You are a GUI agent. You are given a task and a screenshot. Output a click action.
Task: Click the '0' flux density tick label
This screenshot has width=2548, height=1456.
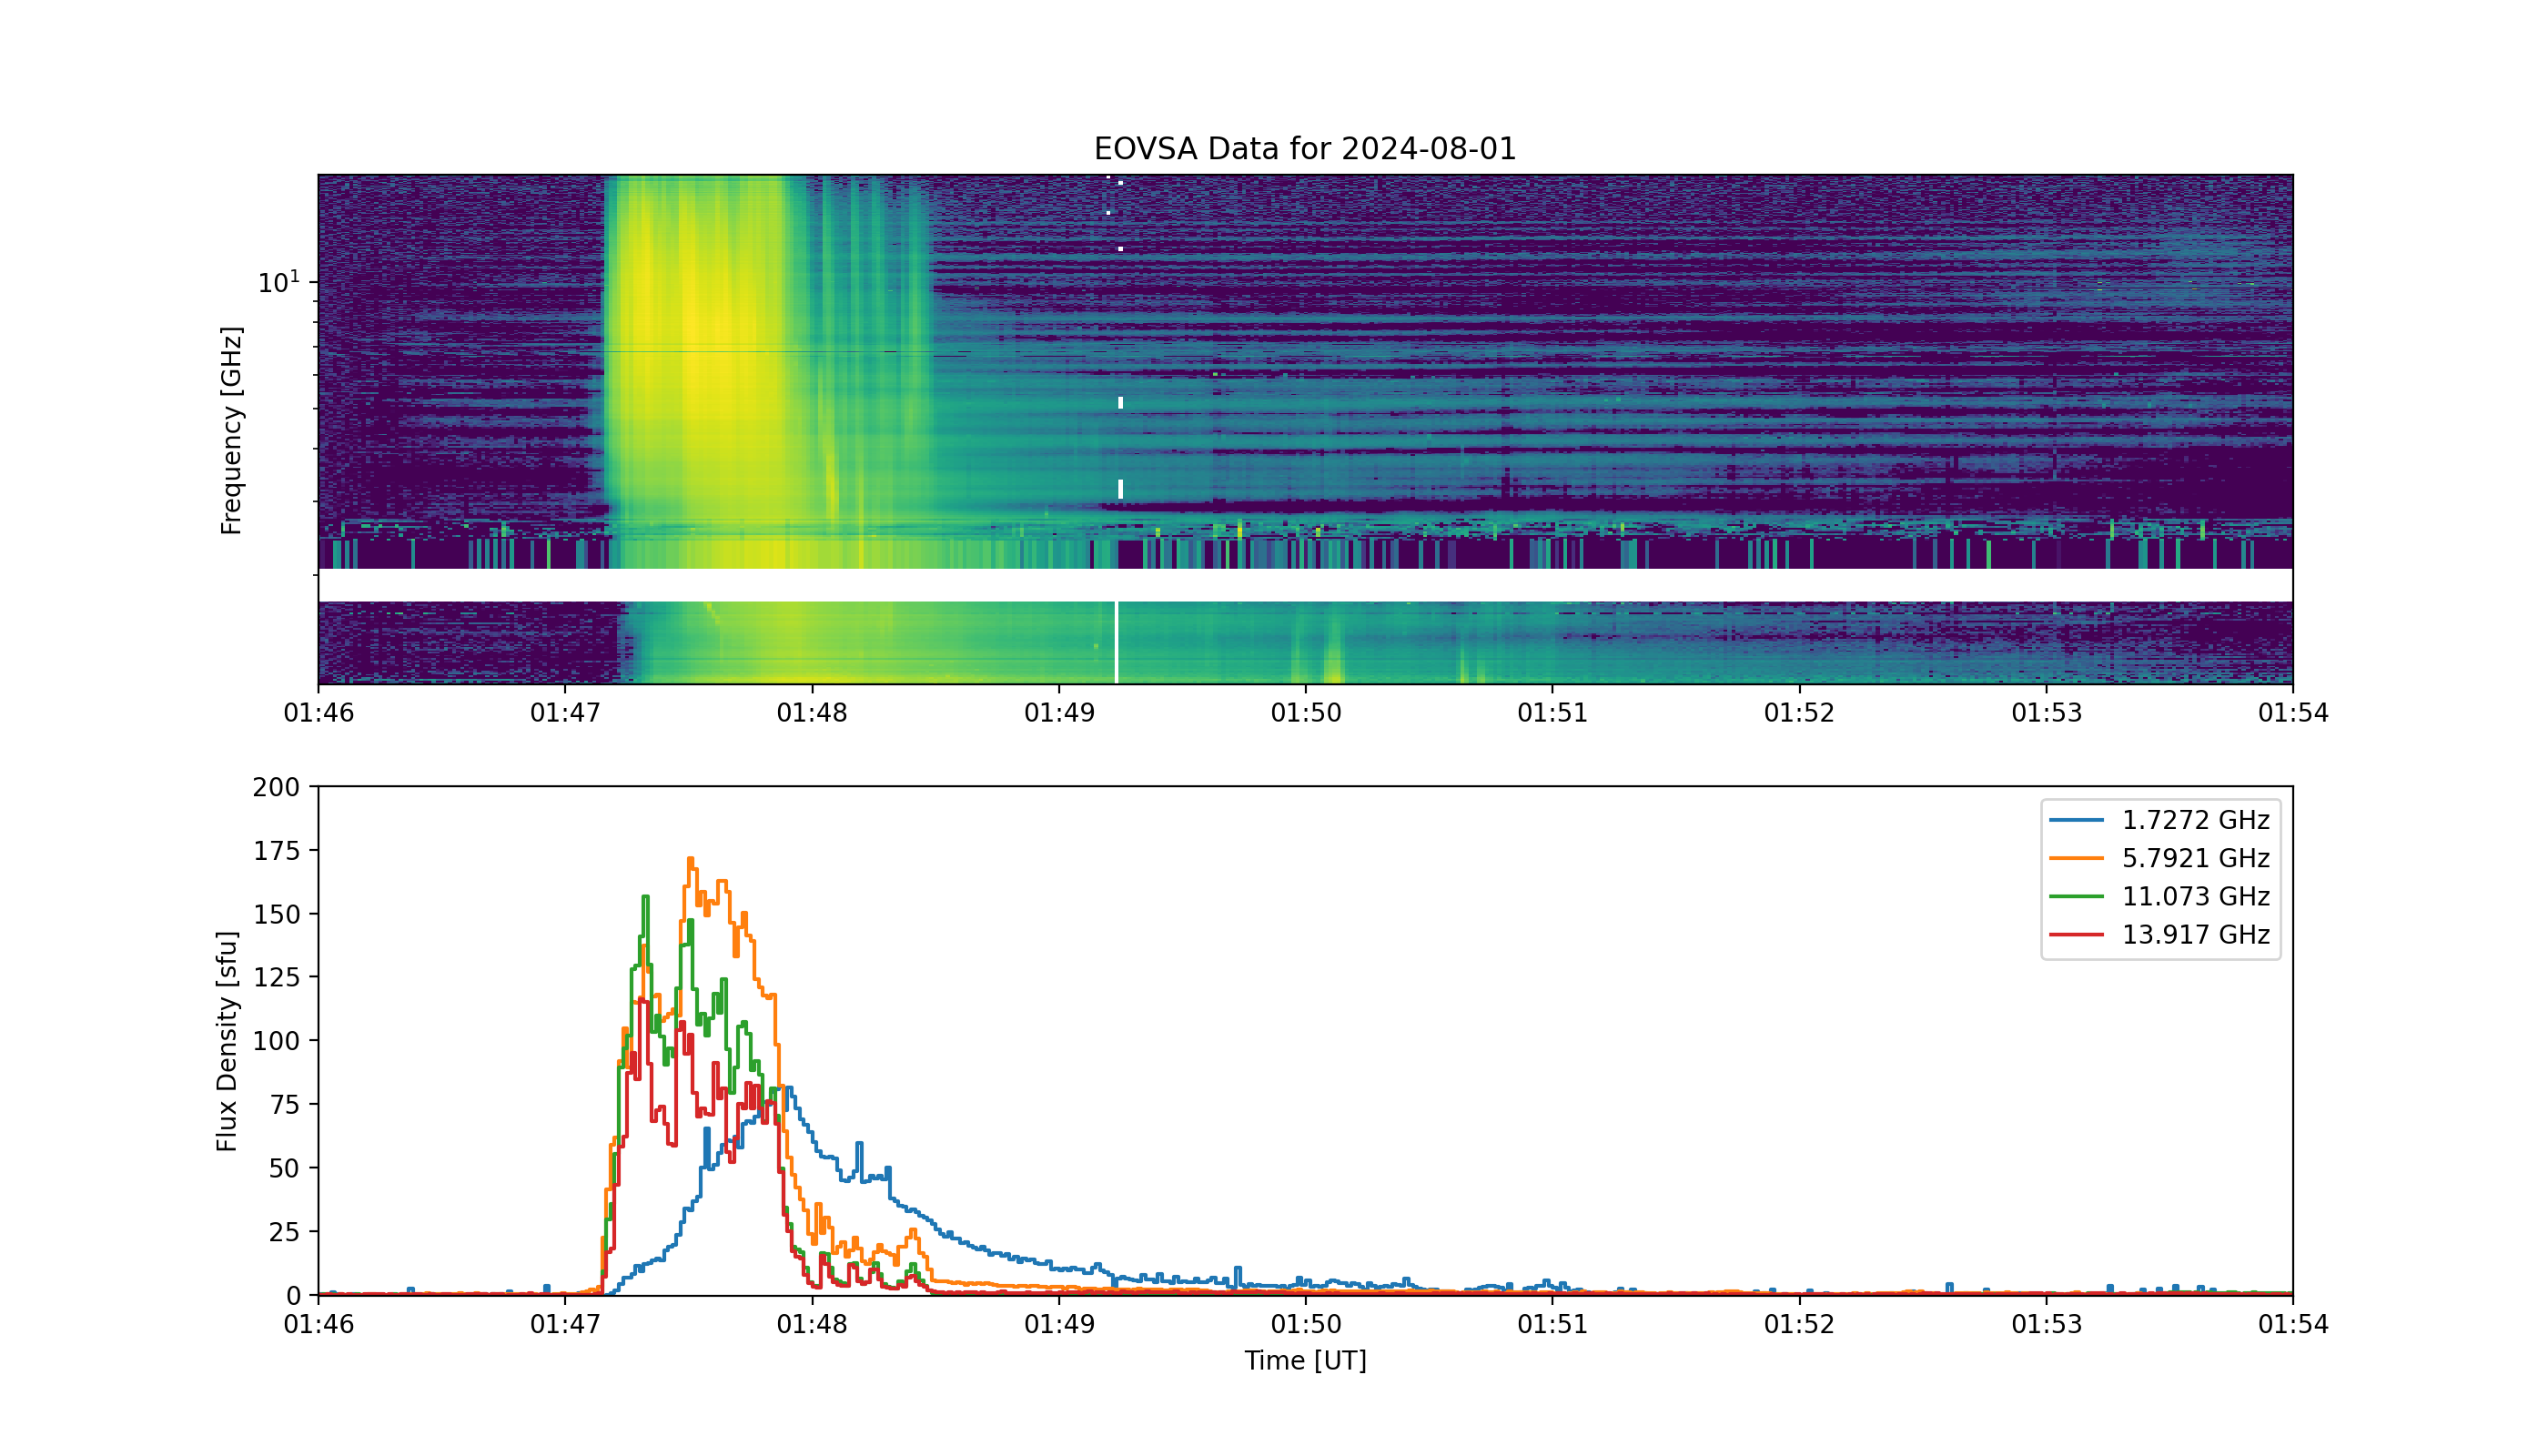pos(293,1295)
